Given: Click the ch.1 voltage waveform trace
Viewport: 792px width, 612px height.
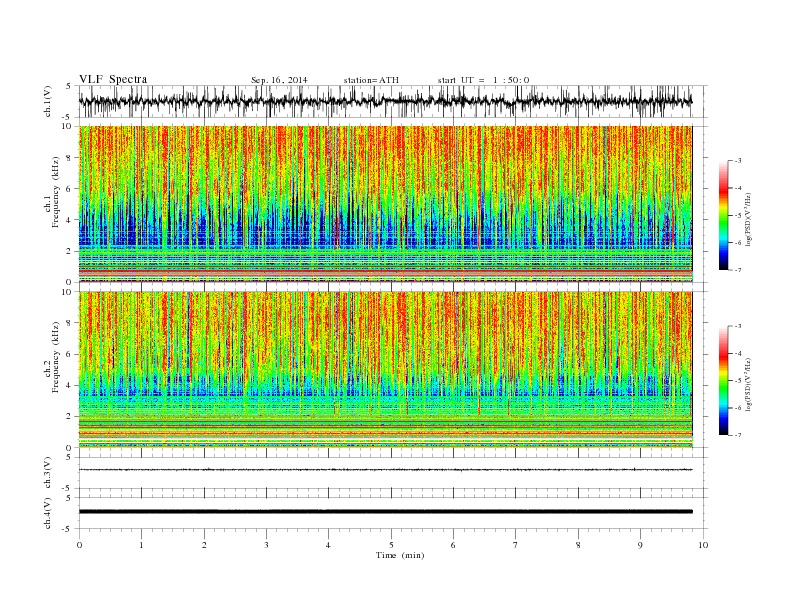Looking at the screenshot, I should click(x=385, y=101).
